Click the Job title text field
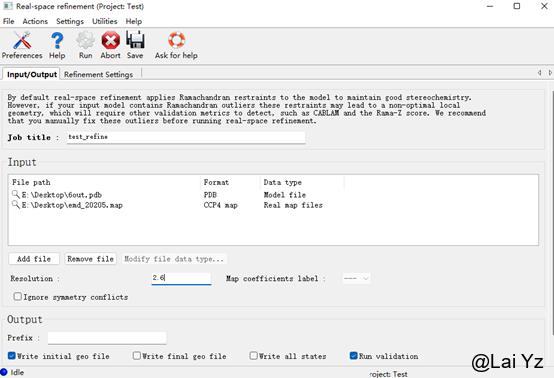 pos(186,137)
